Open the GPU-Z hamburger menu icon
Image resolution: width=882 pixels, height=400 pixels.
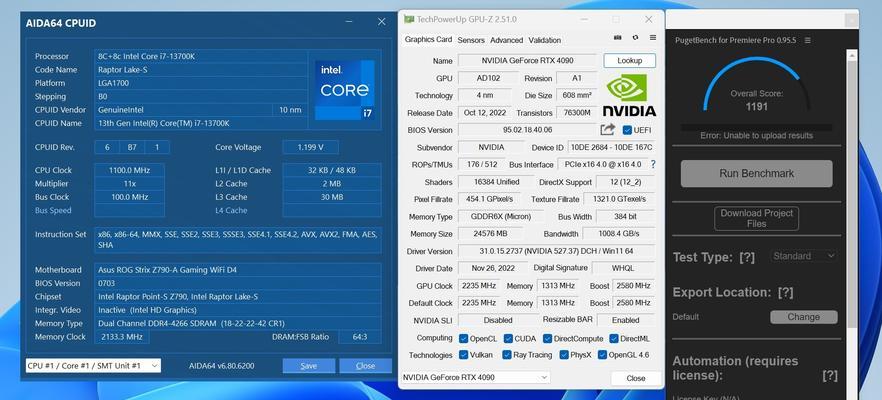coord(652,38)
